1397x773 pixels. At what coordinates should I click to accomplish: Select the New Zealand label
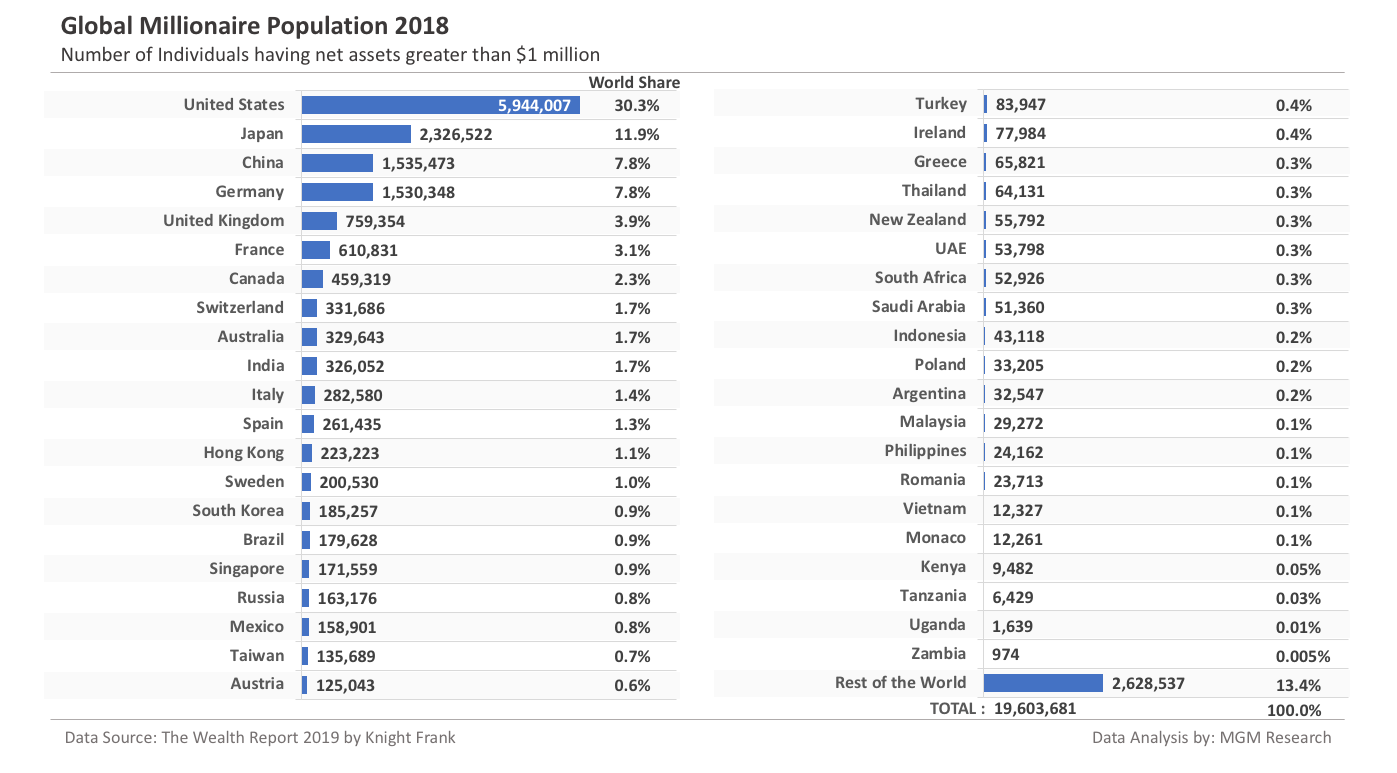(918, 219)
